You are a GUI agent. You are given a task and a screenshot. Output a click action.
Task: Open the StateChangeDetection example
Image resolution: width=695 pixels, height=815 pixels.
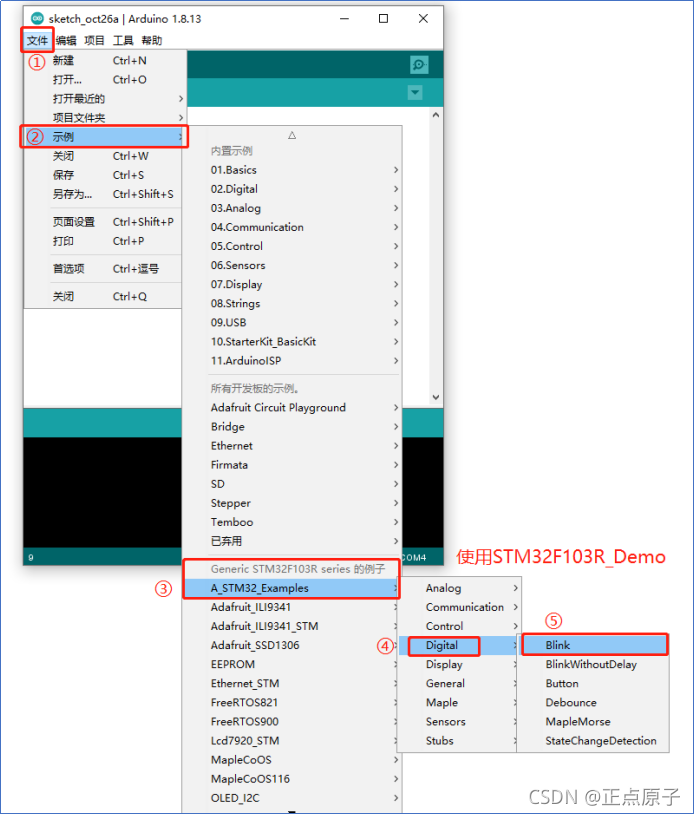tap(594, 741)
